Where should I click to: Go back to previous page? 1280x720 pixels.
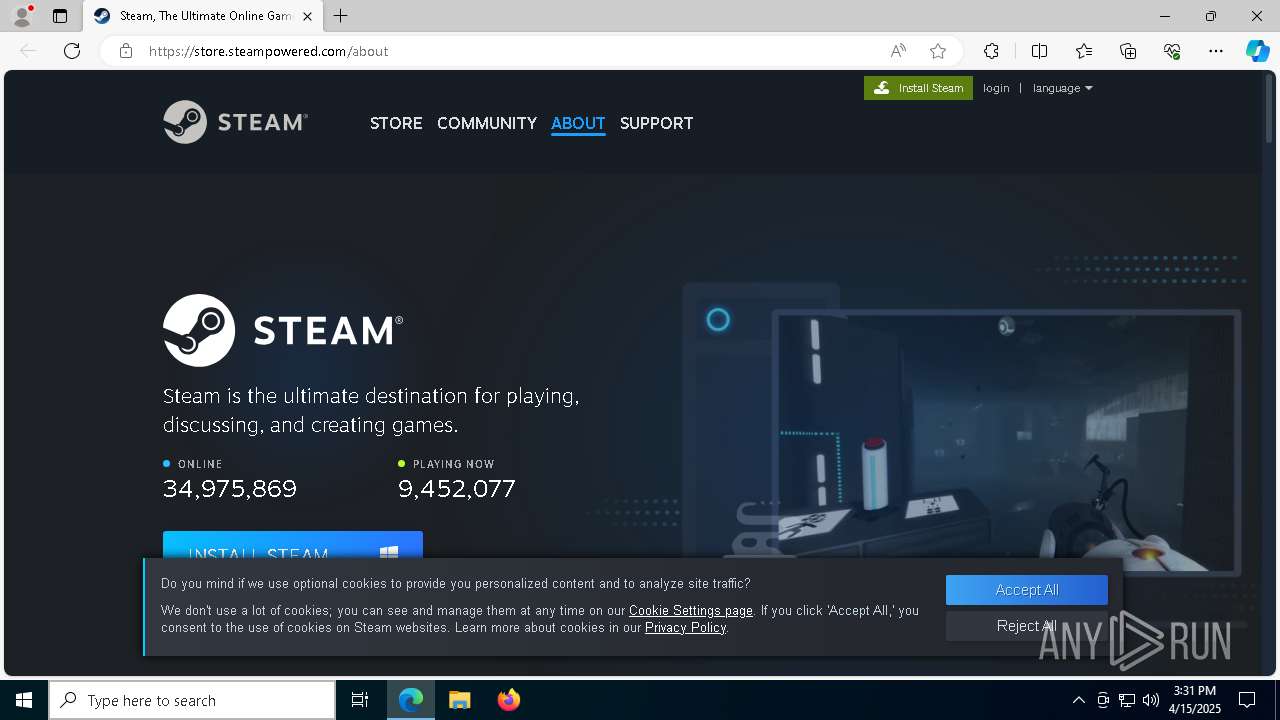pyautogui.click(x=28, y=51)
